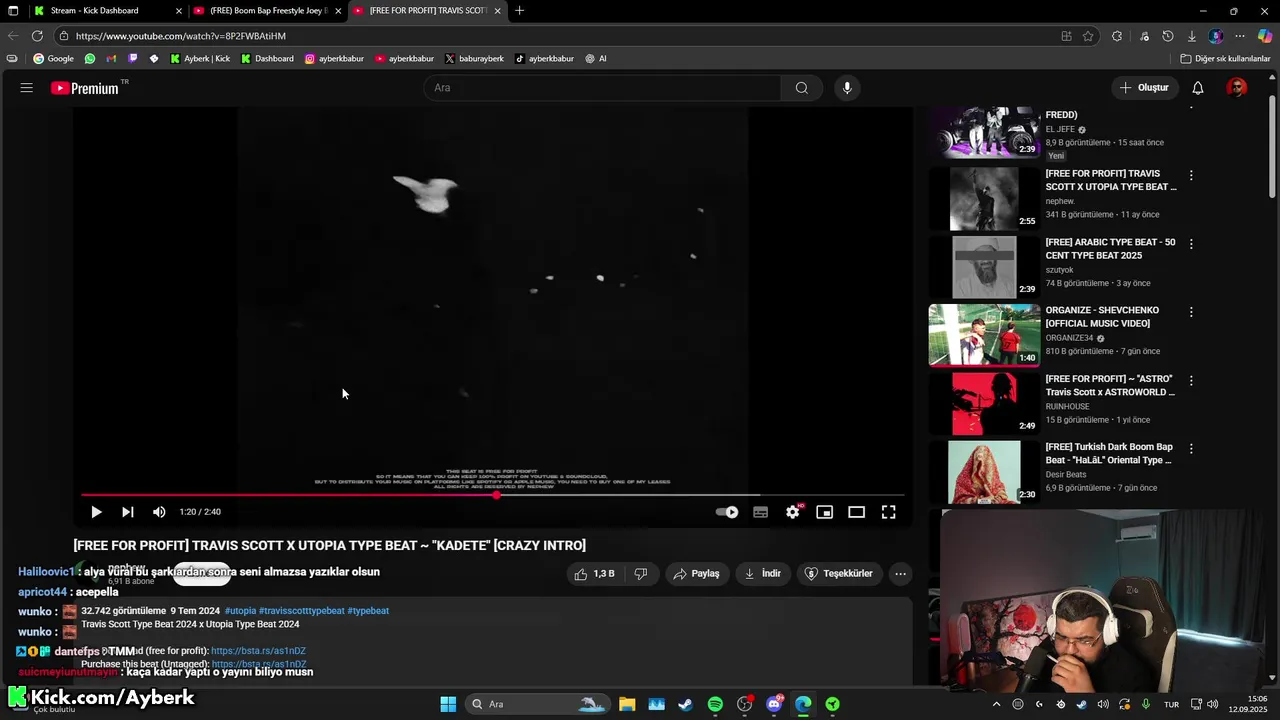Dislike the video with thumbs down
The height and width of the screenshot is (720, 1280).
click(641, 574)
